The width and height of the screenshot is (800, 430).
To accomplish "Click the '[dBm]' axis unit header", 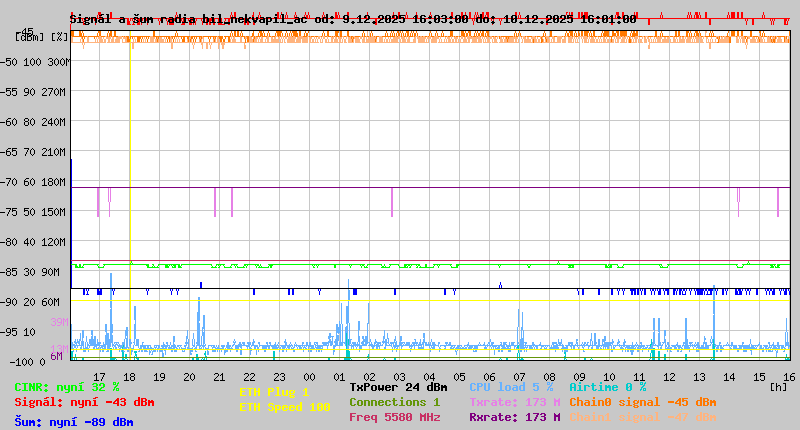I will (x=30, y=37).
